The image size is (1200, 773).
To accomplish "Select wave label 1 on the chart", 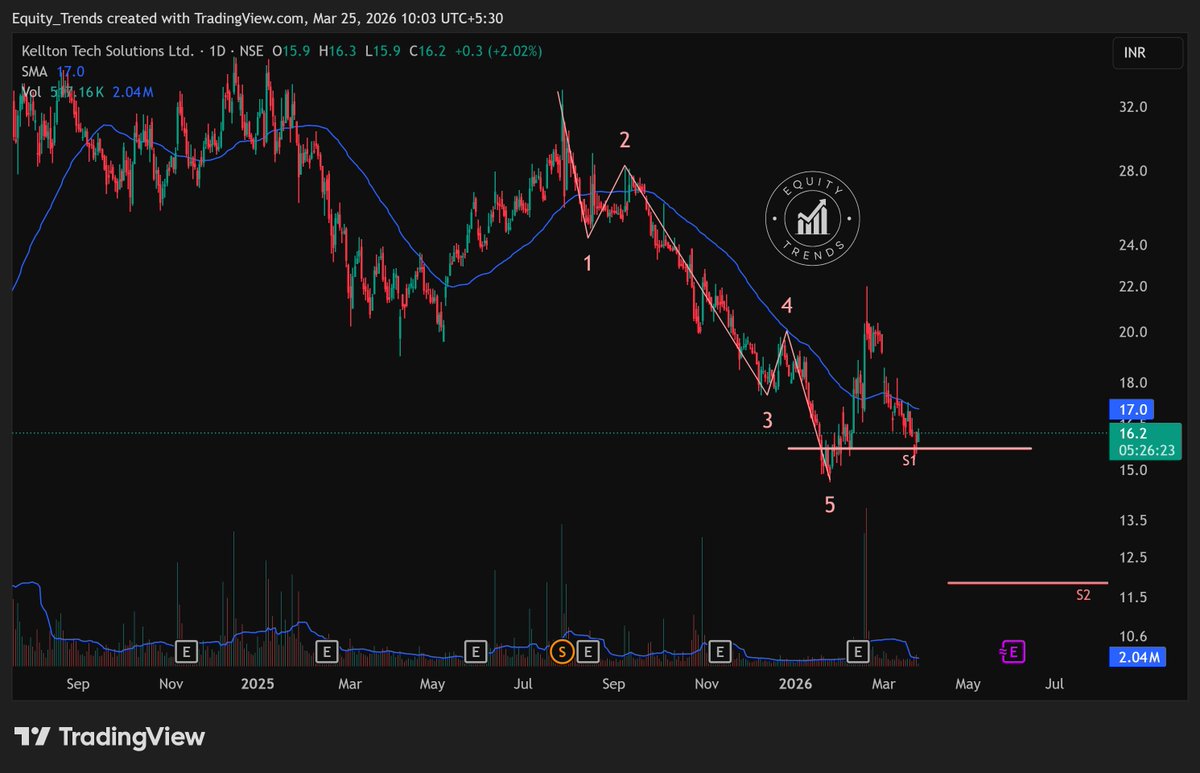I will [x=588, y=263].
